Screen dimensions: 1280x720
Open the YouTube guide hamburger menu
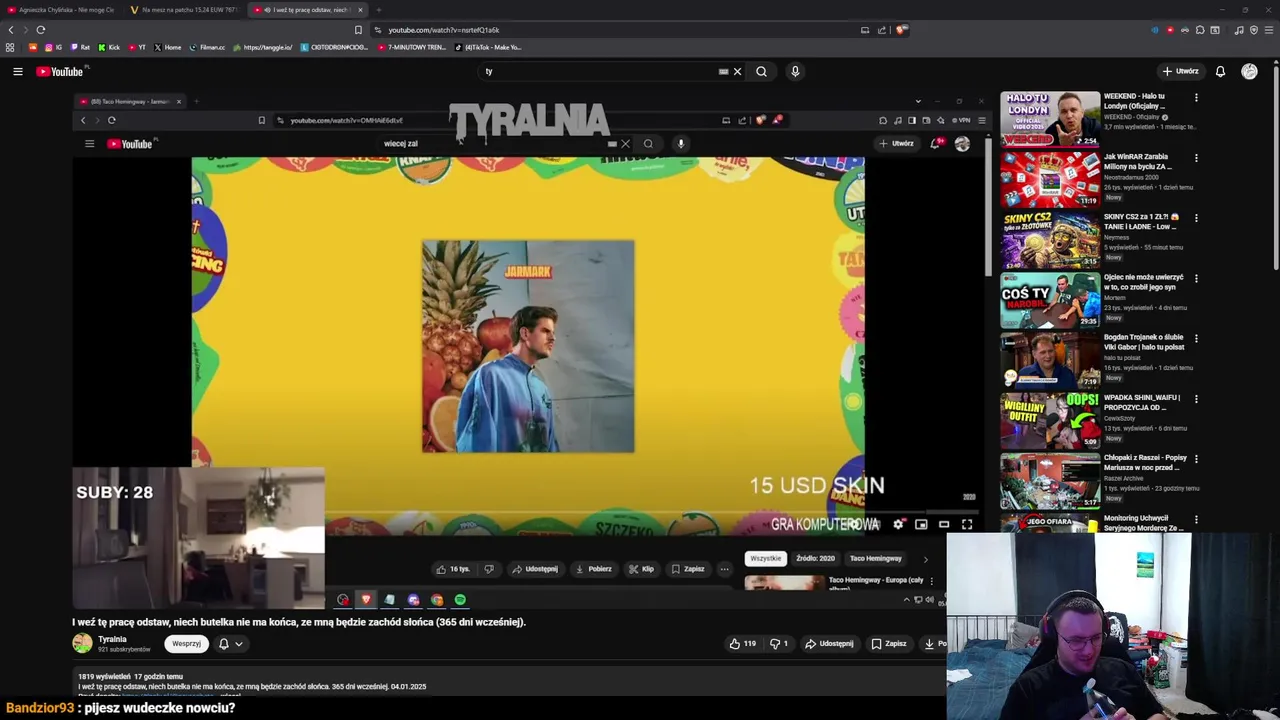[17, 71]
